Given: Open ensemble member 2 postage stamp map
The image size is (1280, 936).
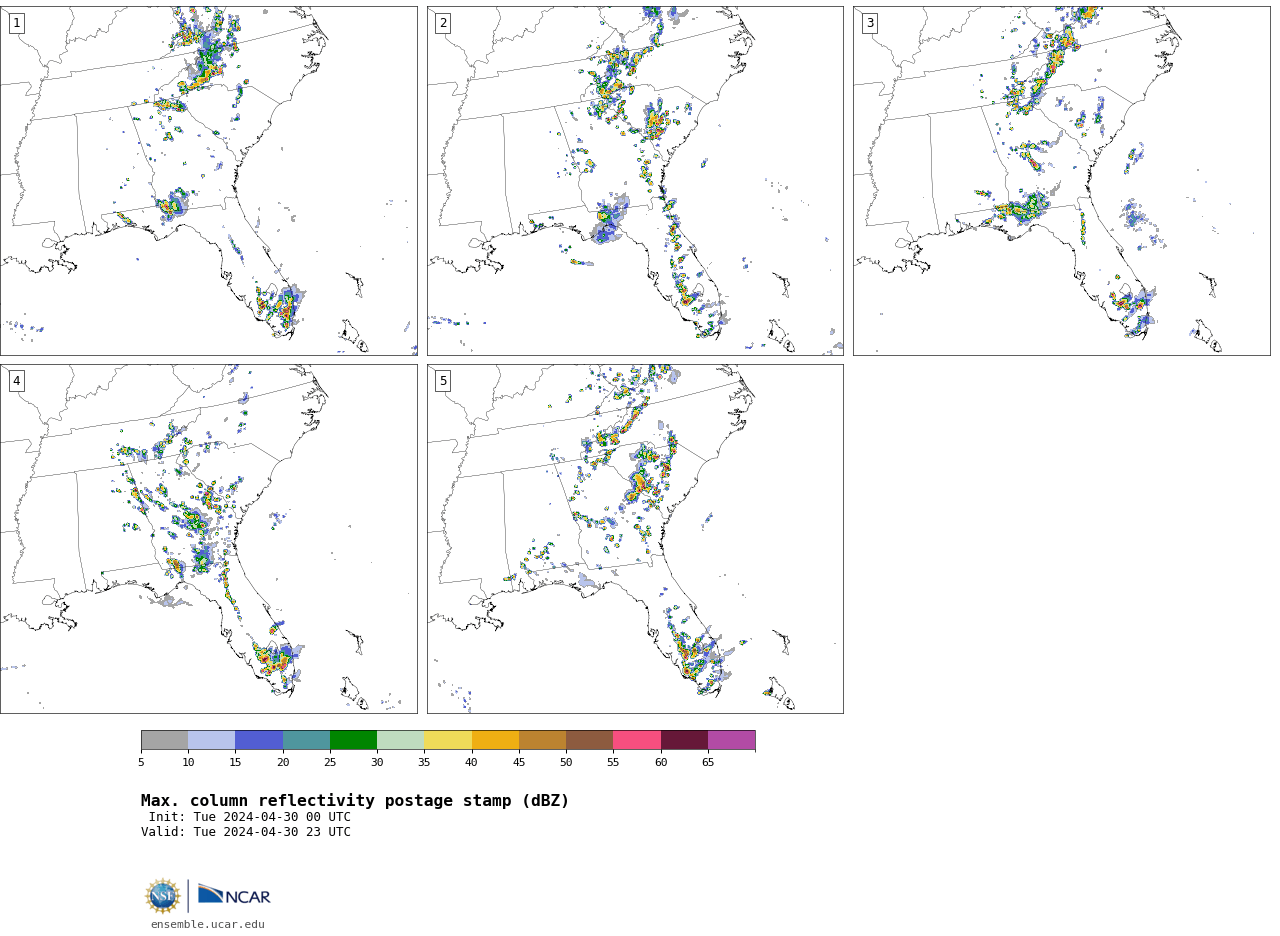Looking at the screenshot, I should tap(635, 181).
